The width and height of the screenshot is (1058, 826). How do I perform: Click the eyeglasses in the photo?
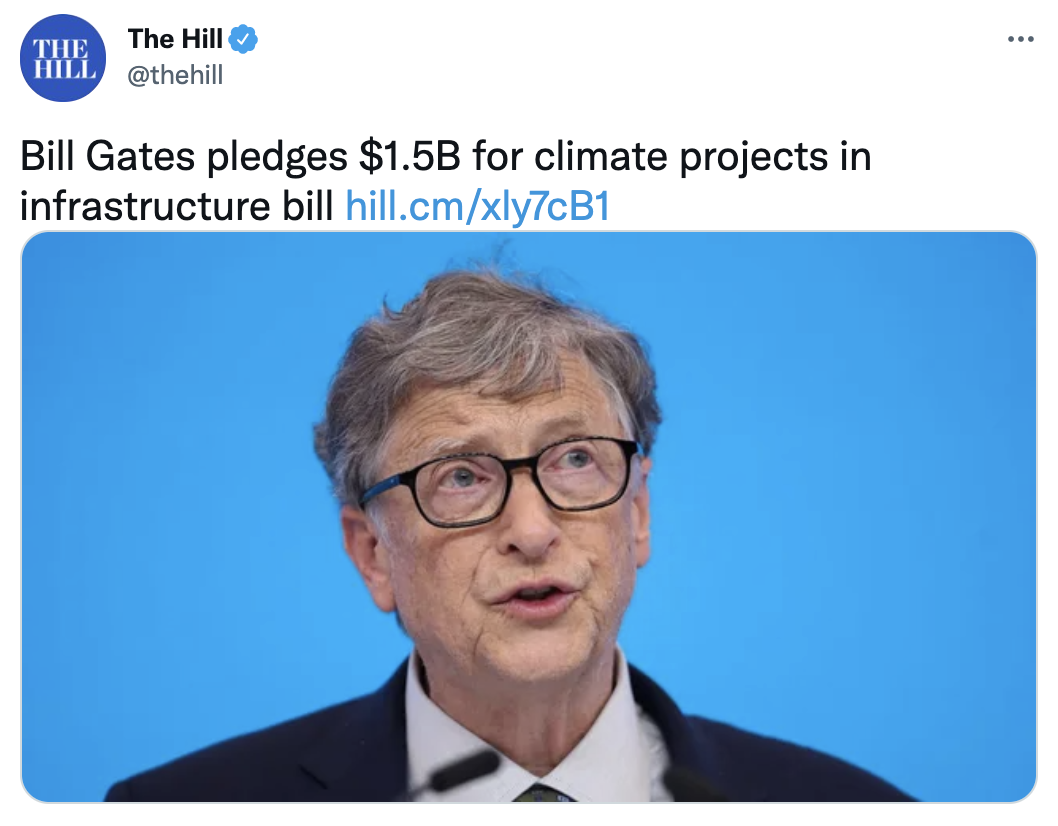501,480
